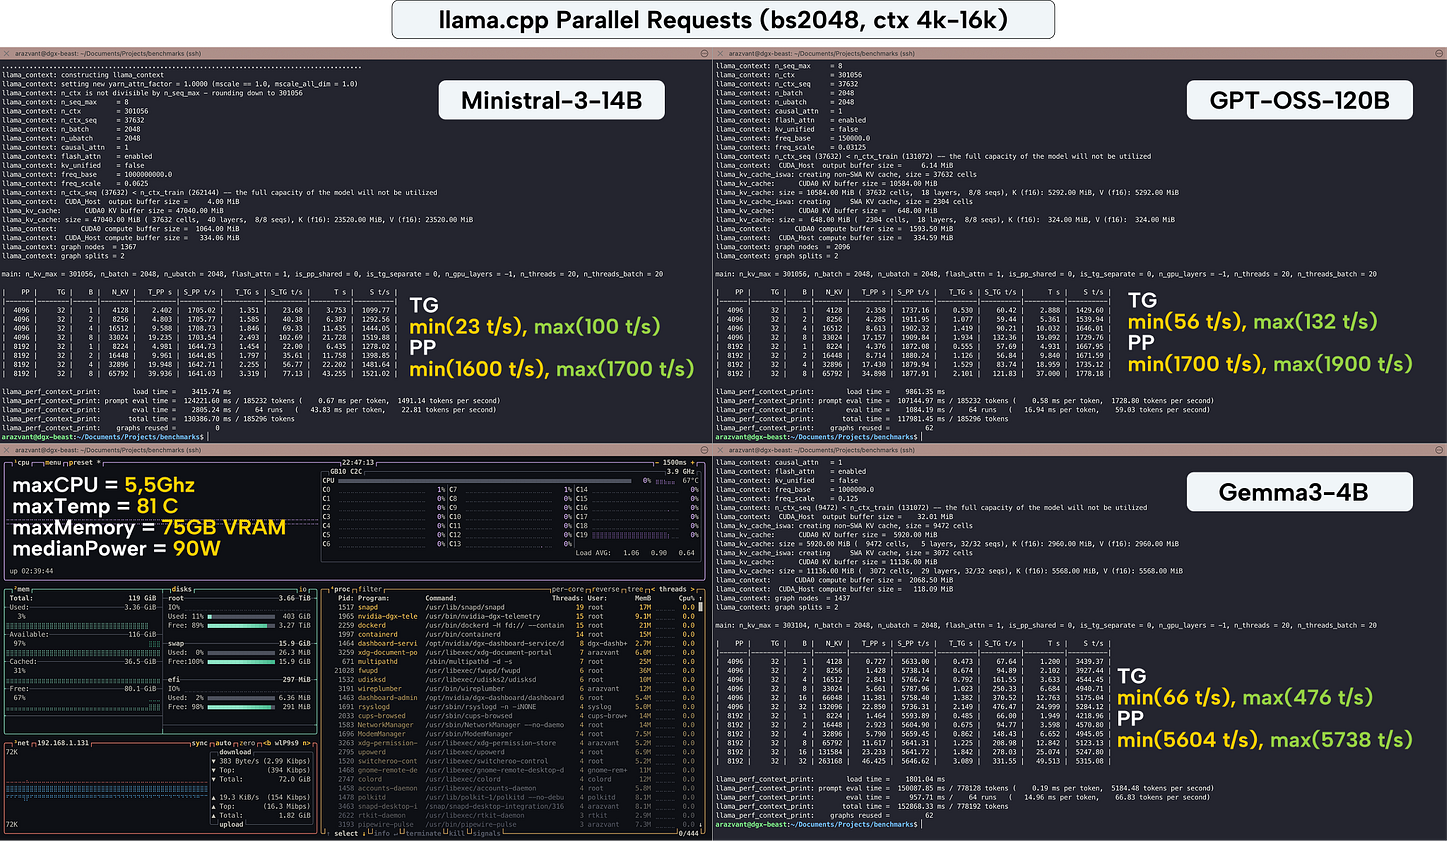1456x841 pixels.
Task: Select the NetworkManager process row
Action: coord(515,724)
